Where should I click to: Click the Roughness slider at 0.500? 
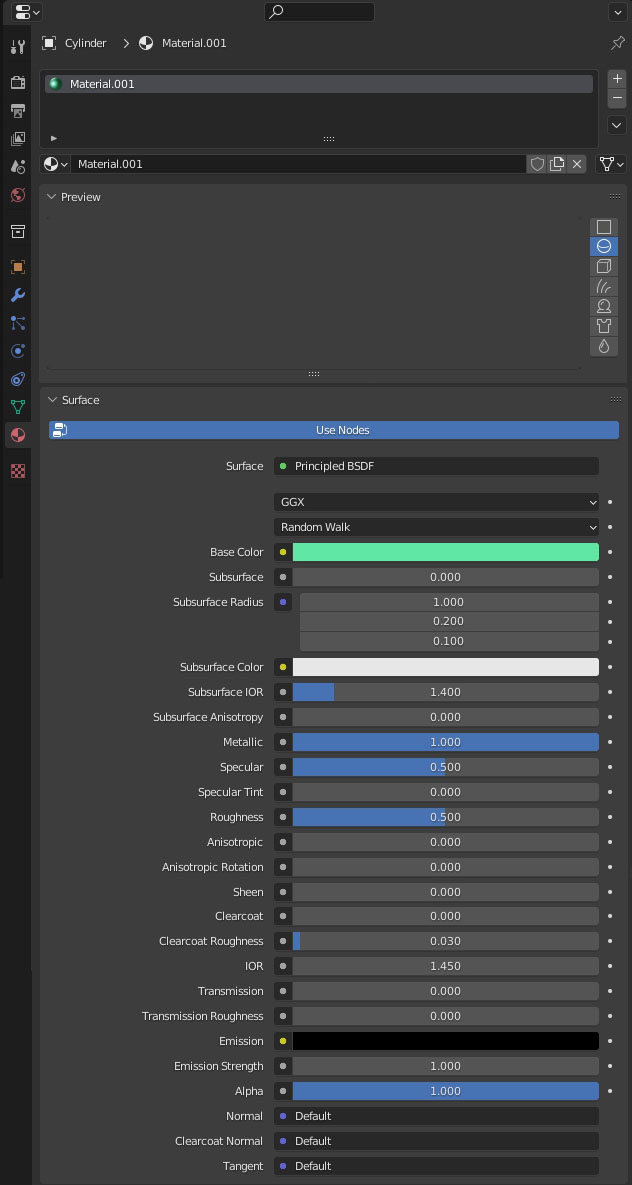pyautogui.click(x=445, y=817)
